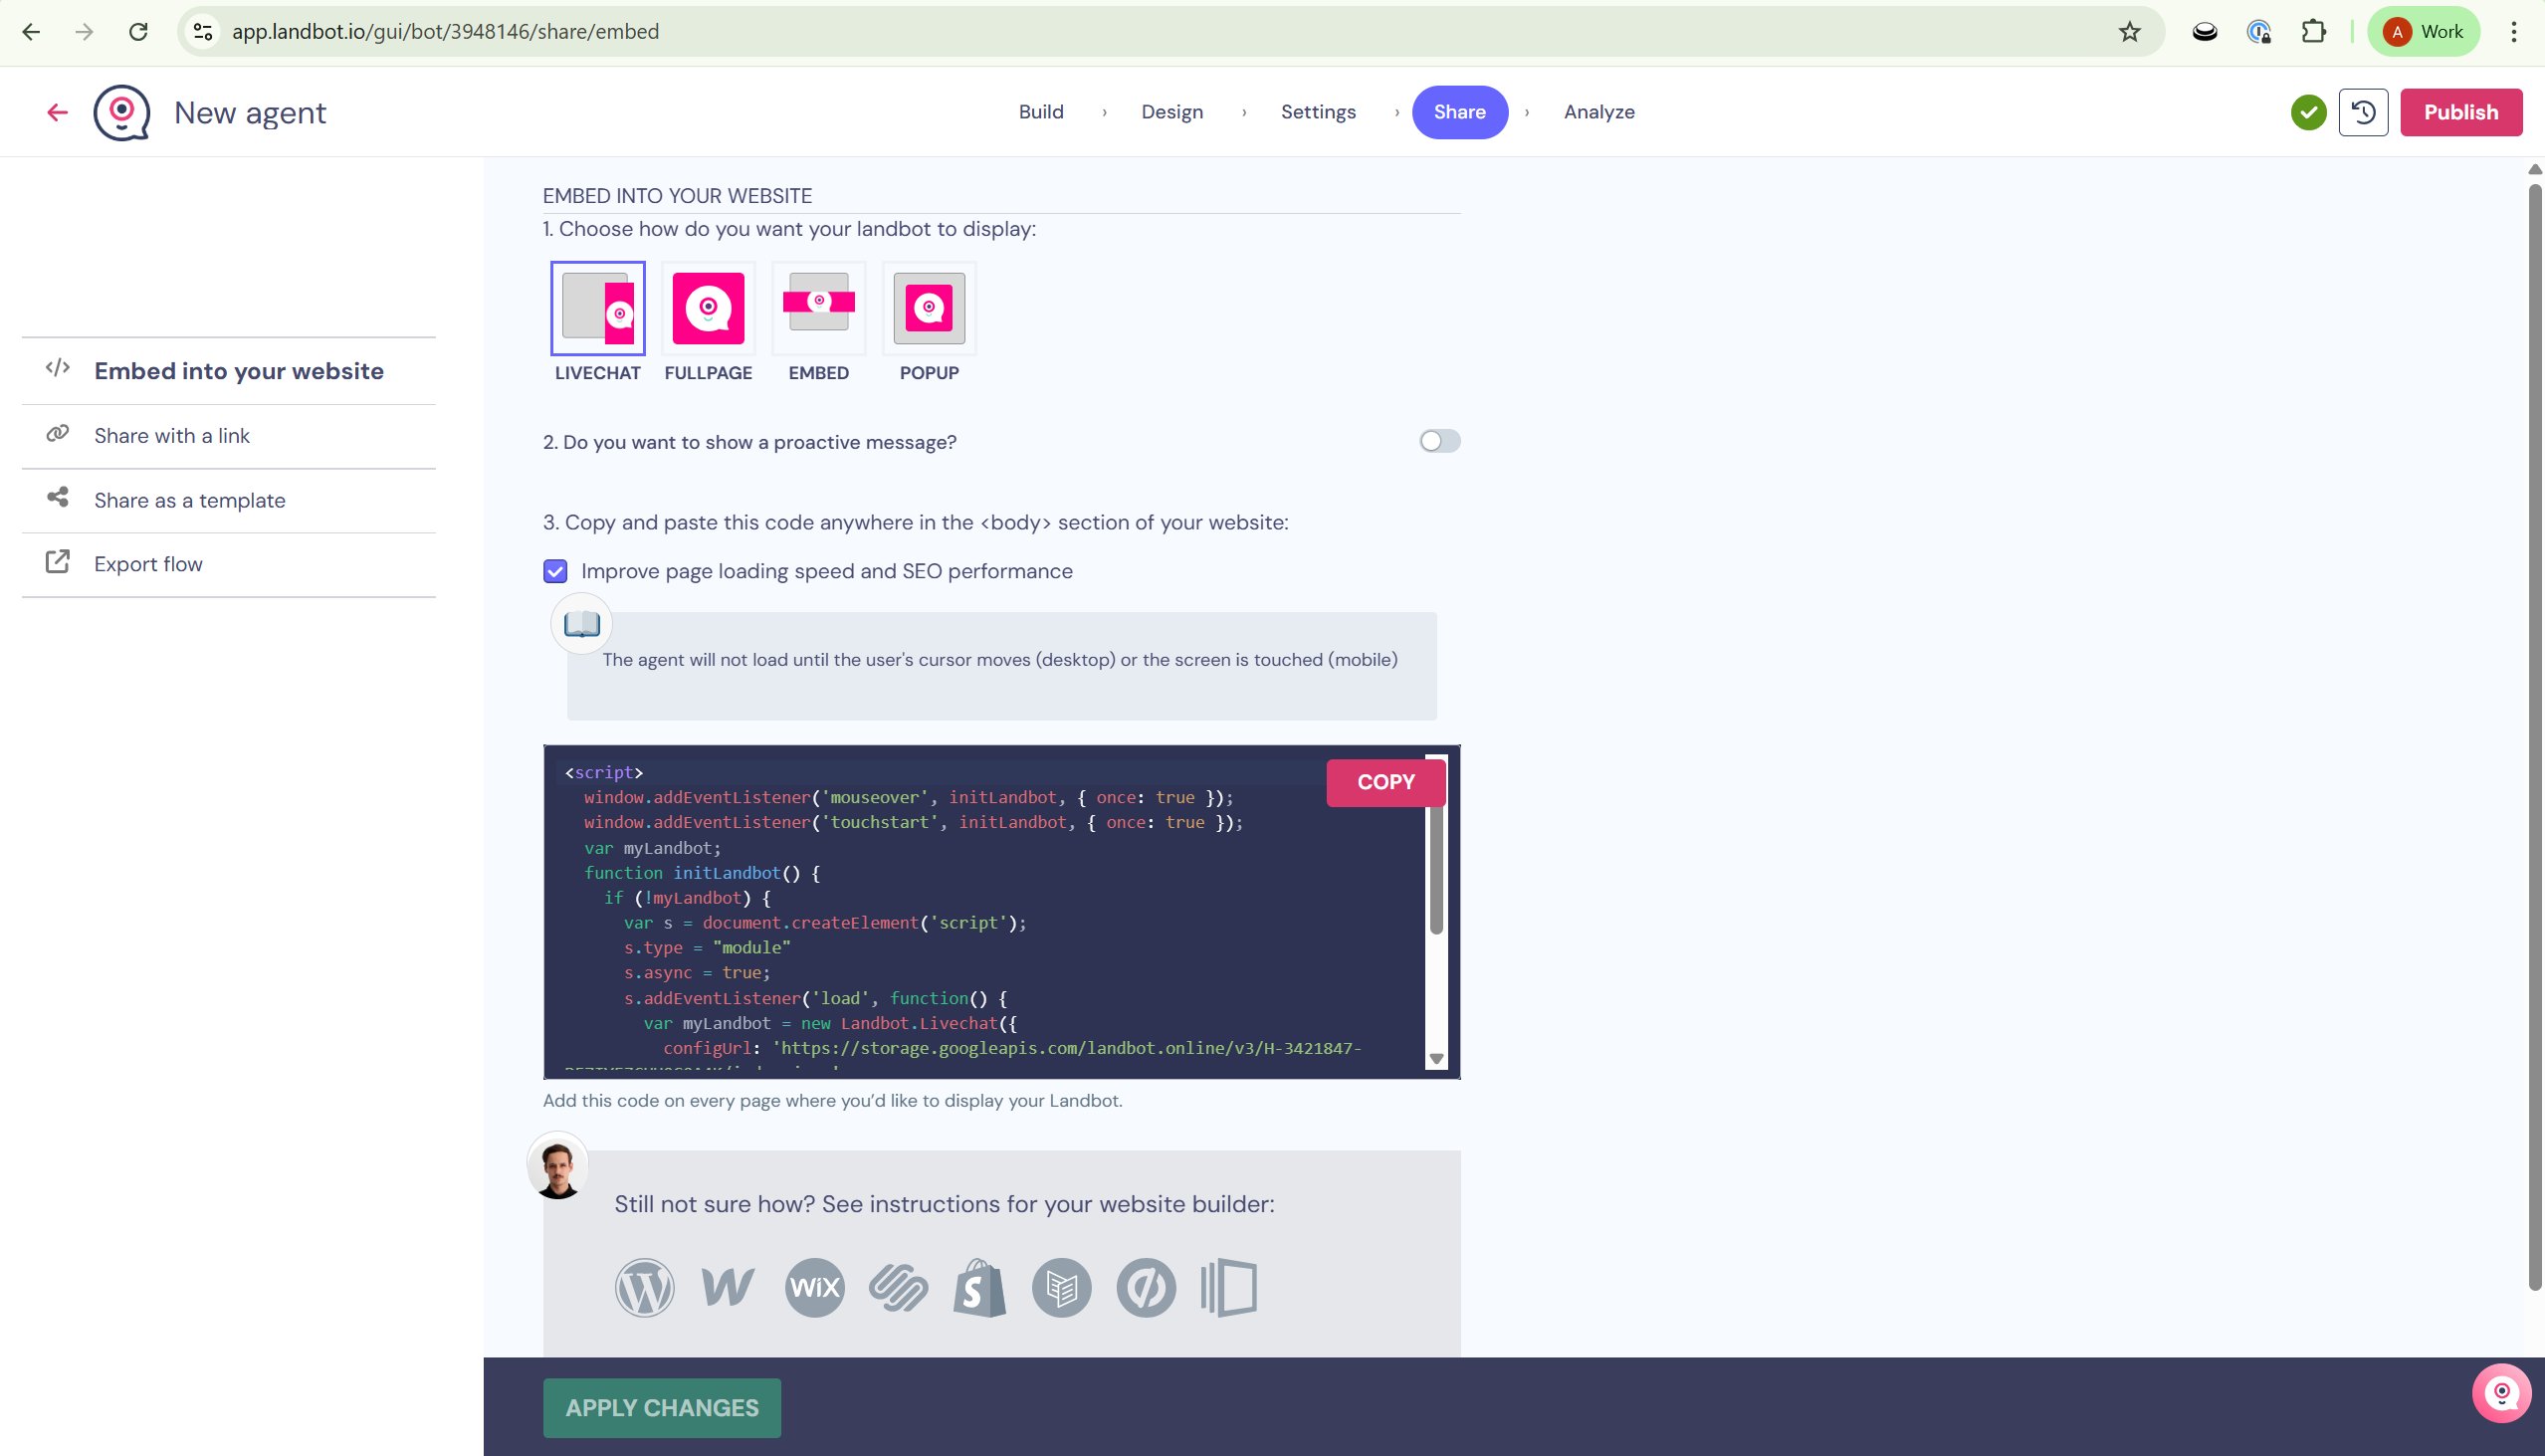Click 'Add this code on every page' text
Screen dimensions: 2545x1456
coord(832,1101)
